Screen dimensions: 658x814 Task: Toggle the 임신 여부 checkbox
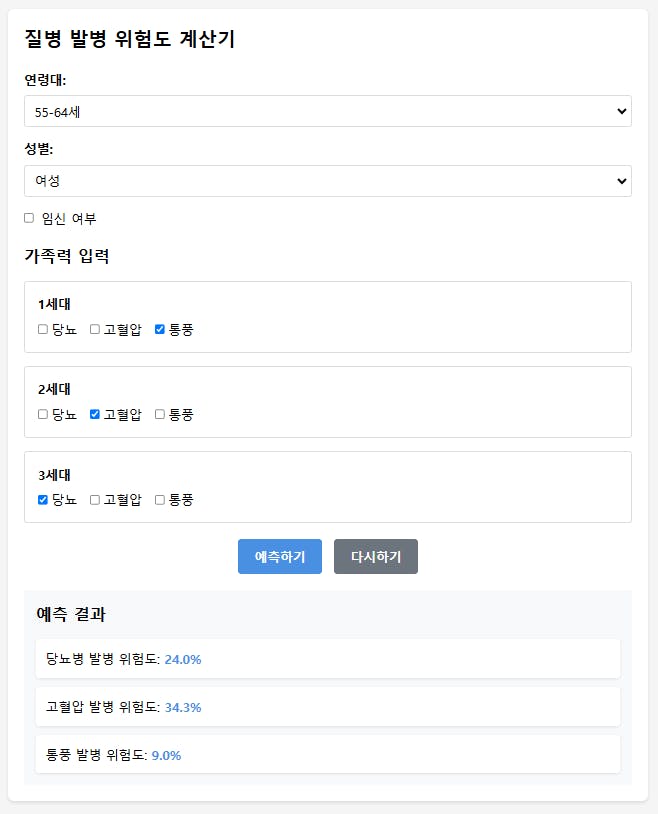pyautogui.click(x=29, y=218)
